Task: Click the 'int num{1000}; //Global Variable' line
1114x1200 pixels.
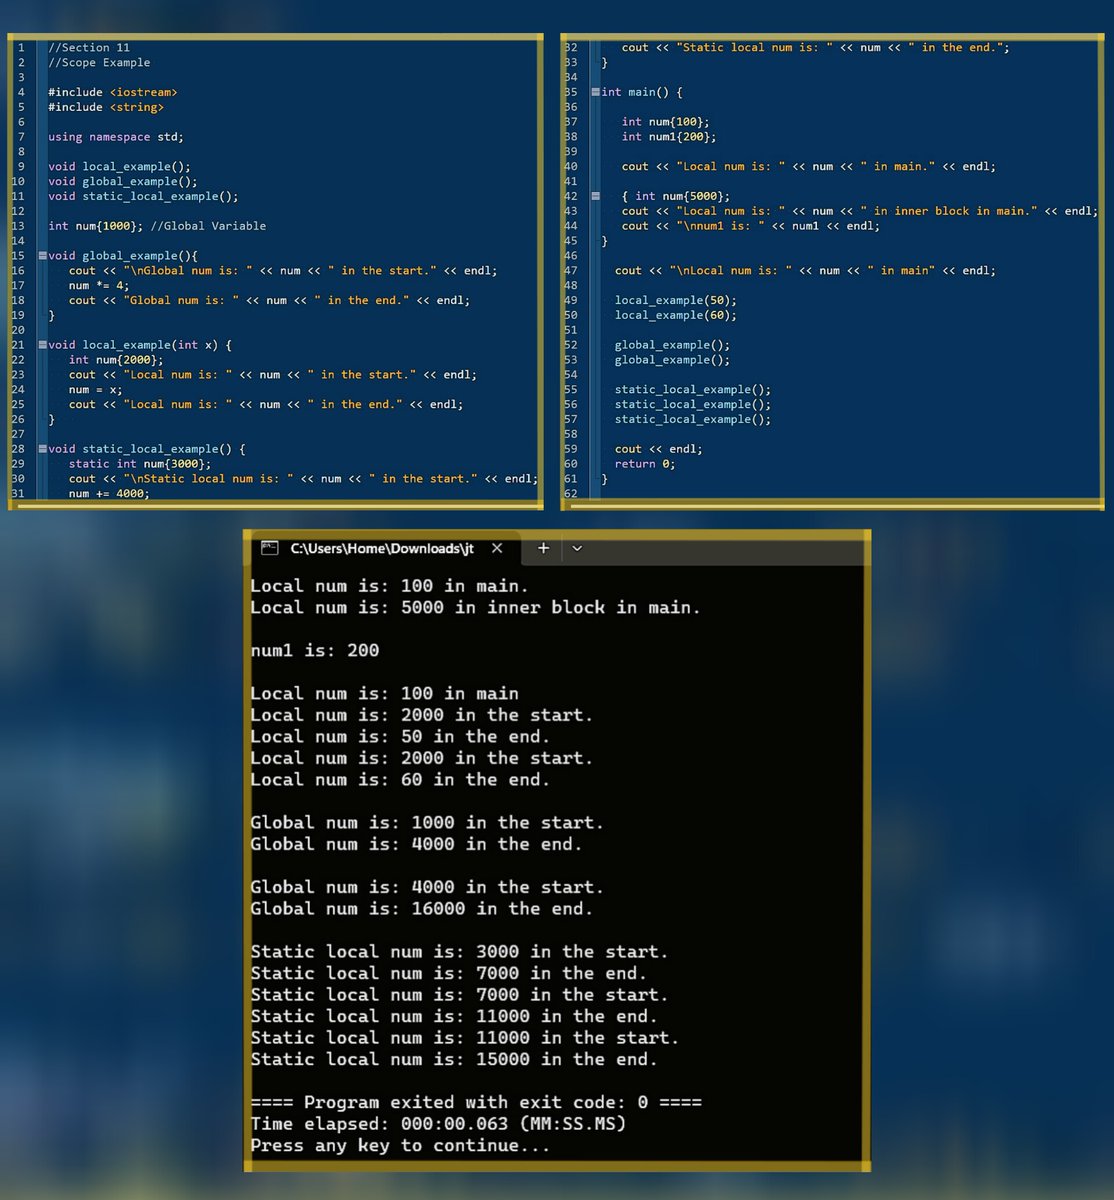Action: click(x=157, y=226)
